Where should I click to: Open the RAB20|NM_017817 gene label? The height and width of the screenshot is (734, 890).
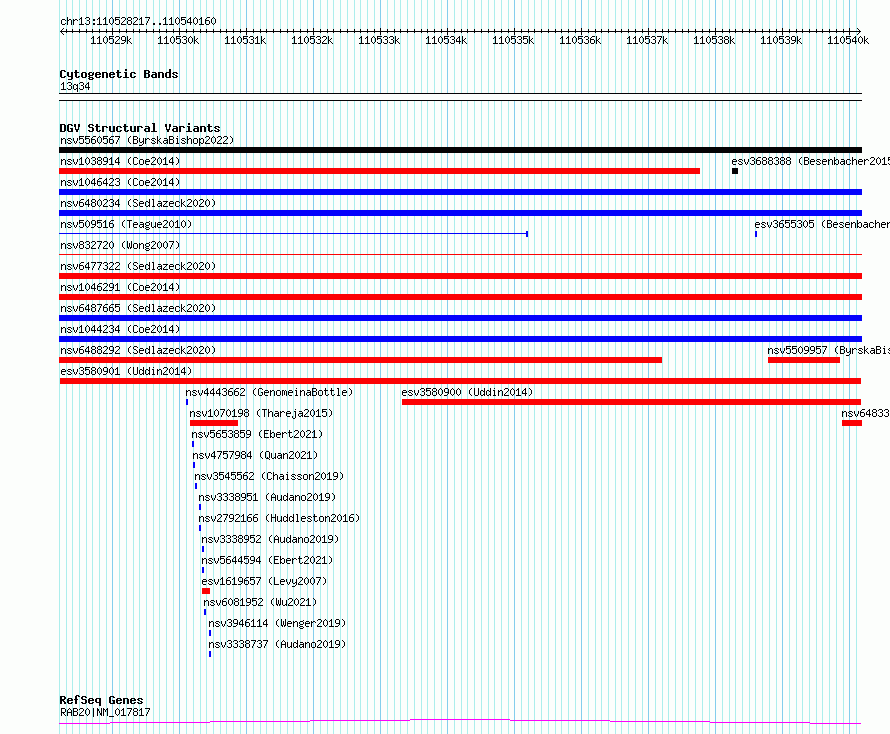105,712
